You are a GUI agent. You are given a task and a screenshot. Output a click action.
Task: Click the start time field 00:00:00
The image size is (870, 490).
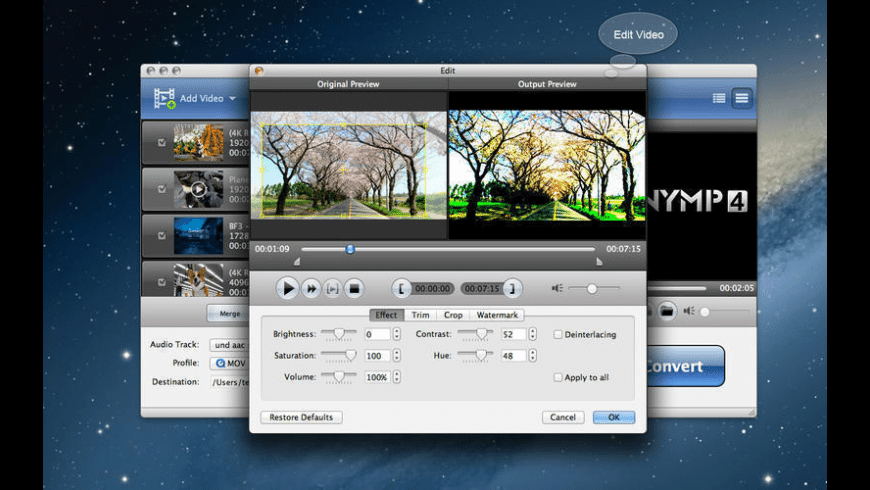432,289
